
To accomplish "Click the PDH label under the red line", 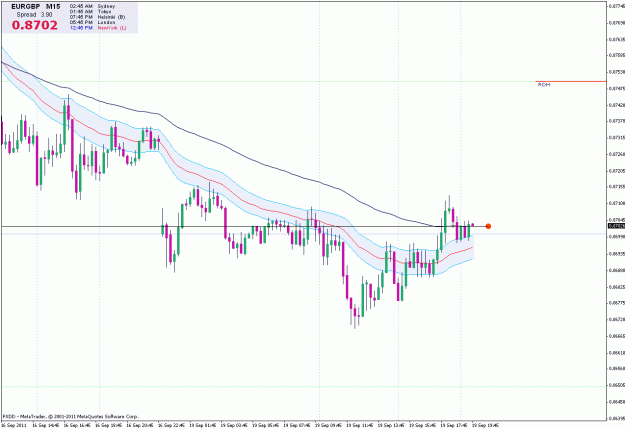I will (544, 85).
